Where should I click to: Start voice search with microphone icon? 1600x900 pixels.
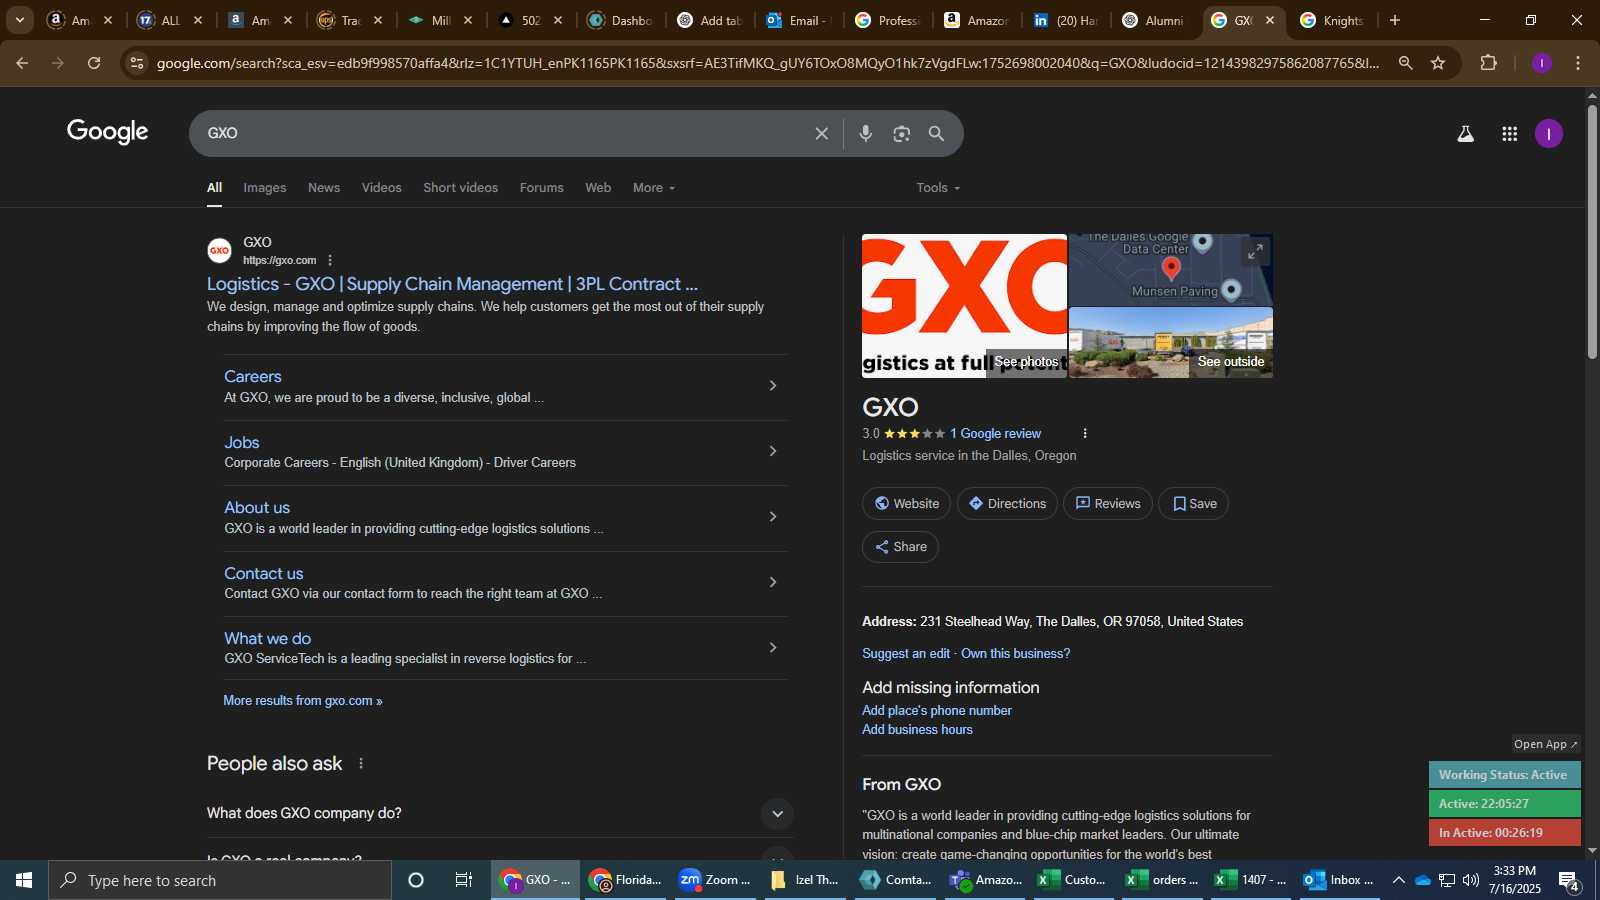[866, 133]
